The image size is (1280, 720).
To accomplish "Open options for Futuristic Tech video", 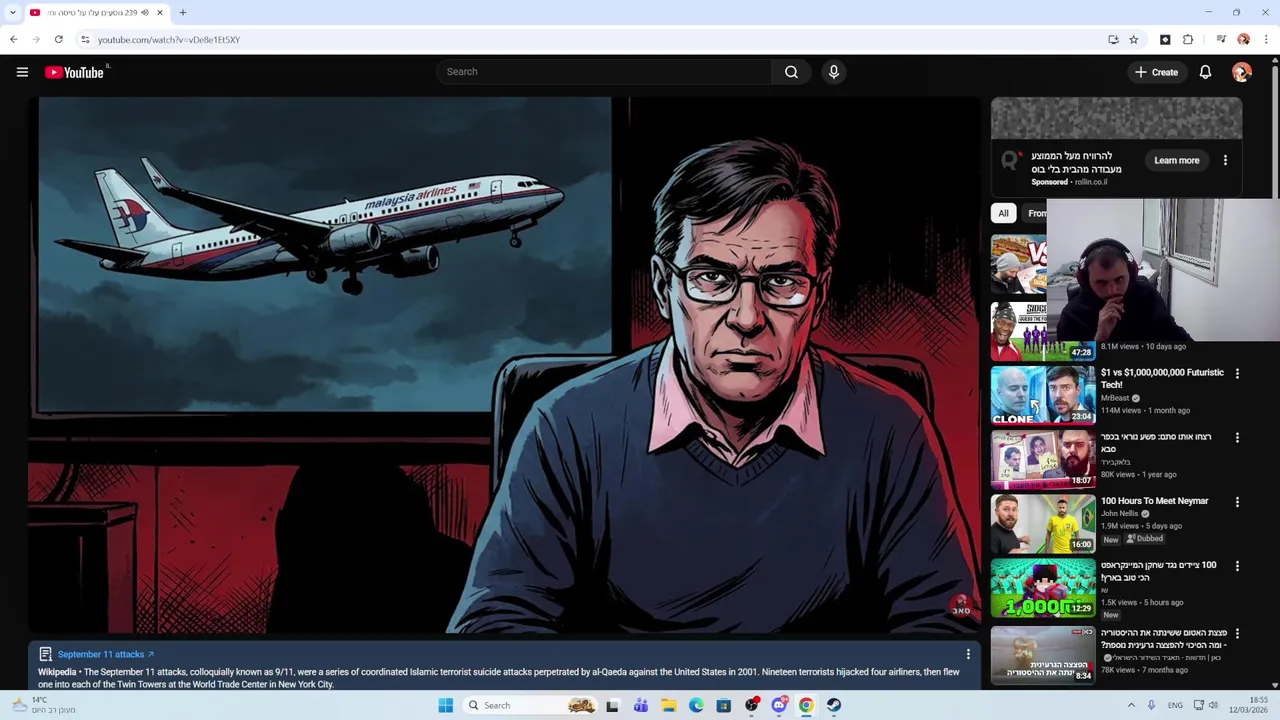I will (1237, 373).
